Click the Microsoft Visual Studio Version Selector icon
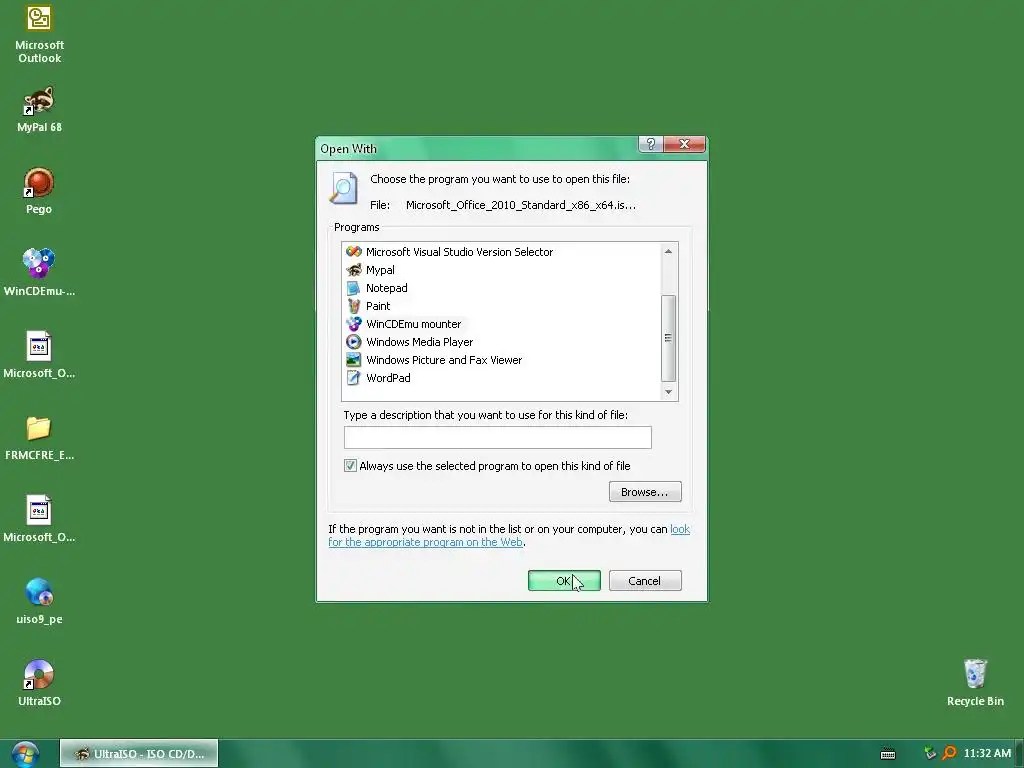1024x768 pixels. click(x=353, y=251)
